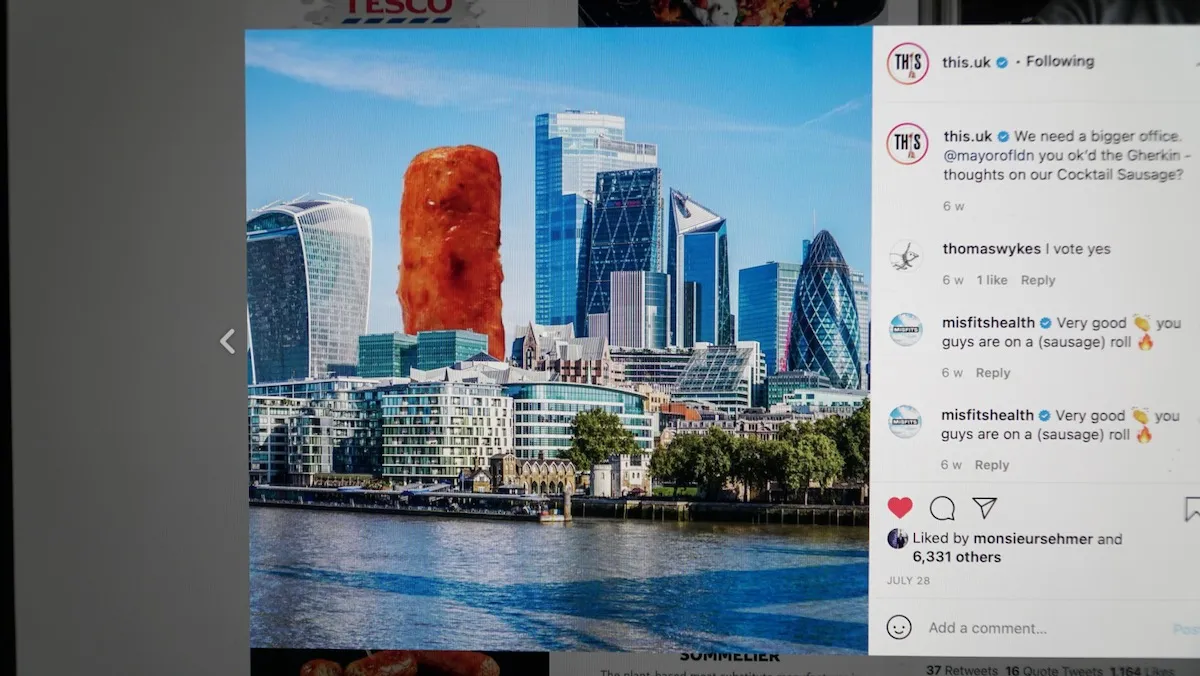The height and width of the screenshot is (676, 1200).
Task: Open monsieursehmer profile from liked by
Action: pos(1032,539)
